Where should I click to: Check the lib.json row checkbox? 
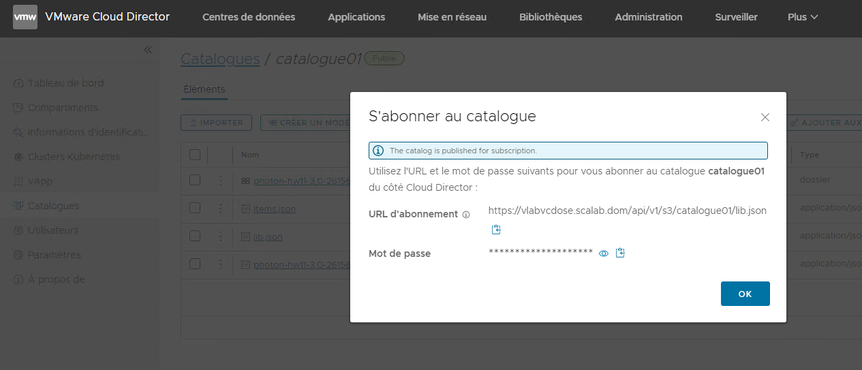(x=195, y=236)
